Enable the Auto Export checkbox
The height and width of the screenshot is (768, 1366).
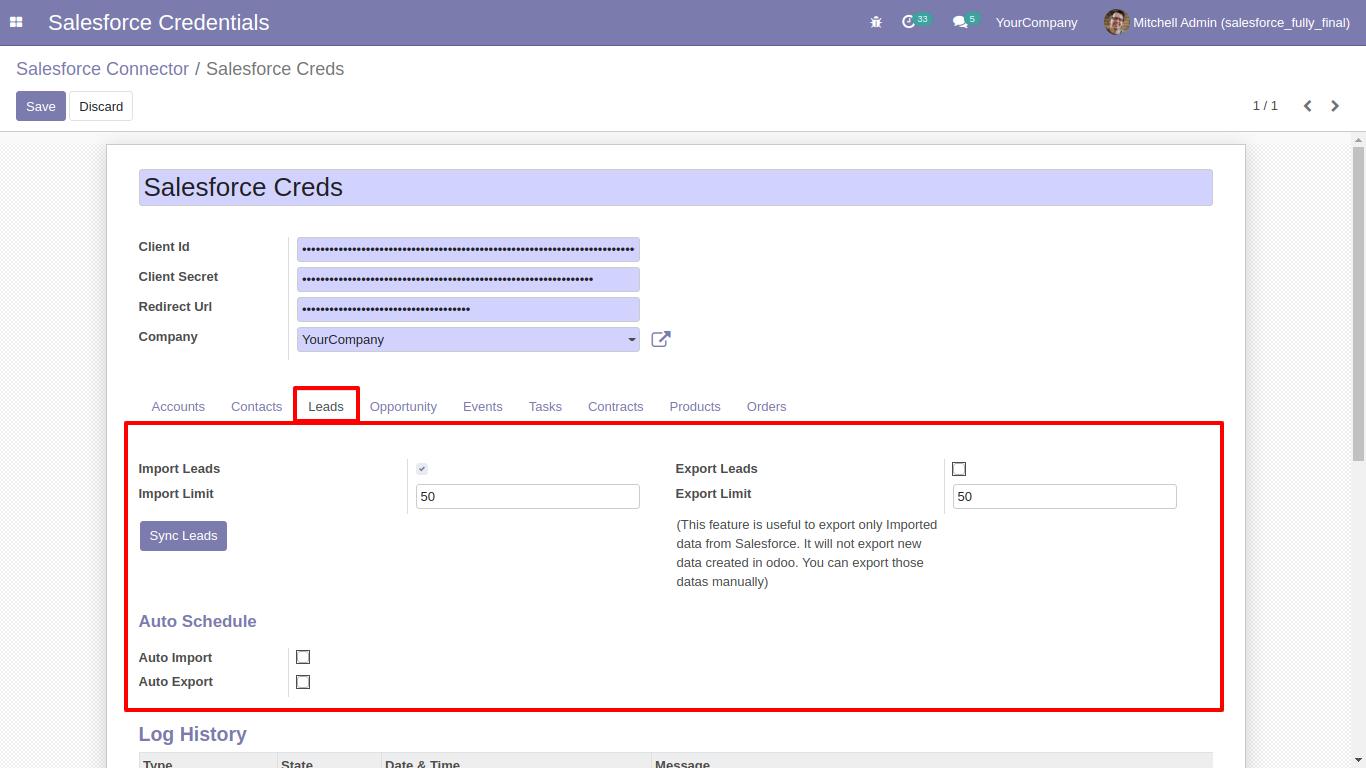pyautogui.click(x=303, y=682)
